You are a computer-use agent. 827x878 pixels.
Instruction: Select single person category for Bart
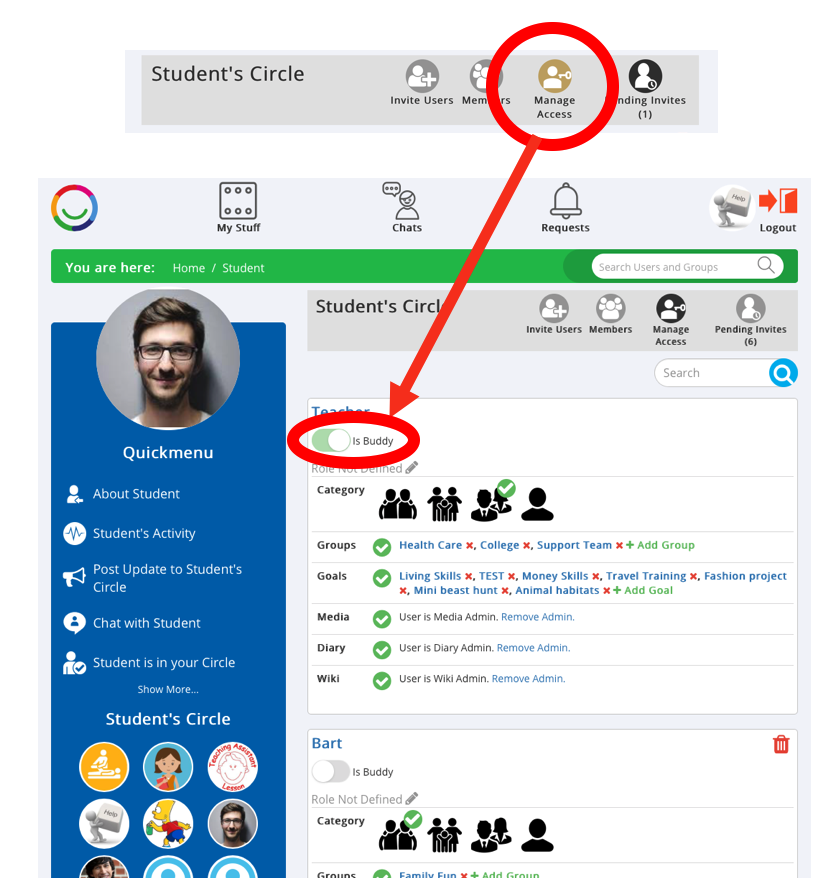[x=538, y=835]
